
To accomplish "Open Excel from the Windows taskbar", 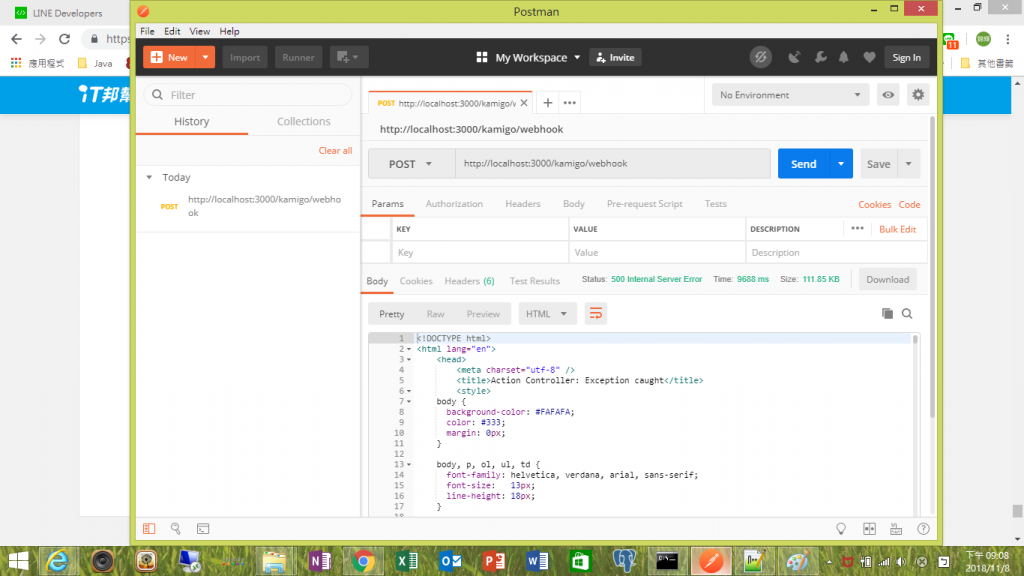I will point(407,561).
